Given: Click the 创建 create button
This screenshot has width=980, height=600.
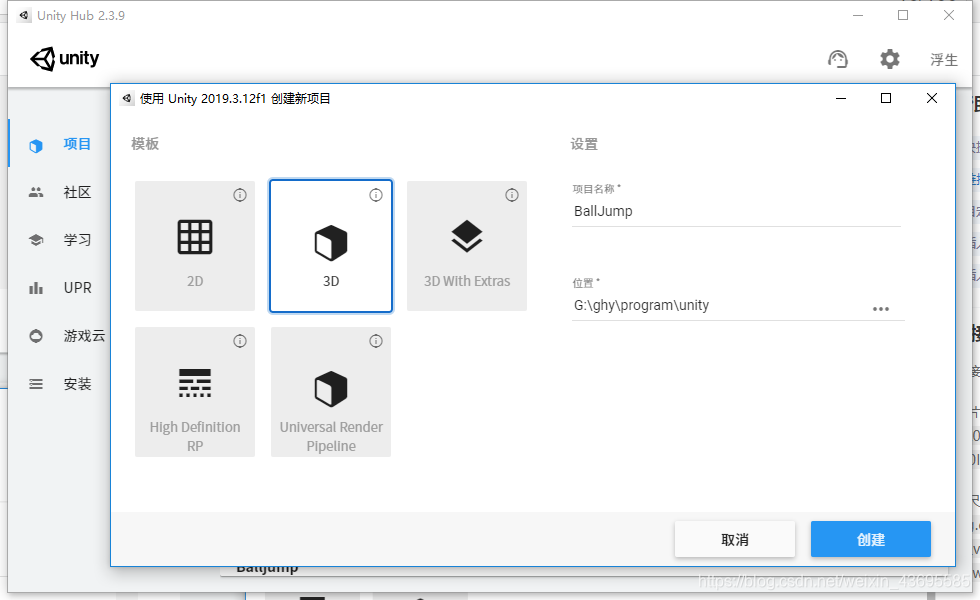Looking at the screenshot, I should (871, 539).
